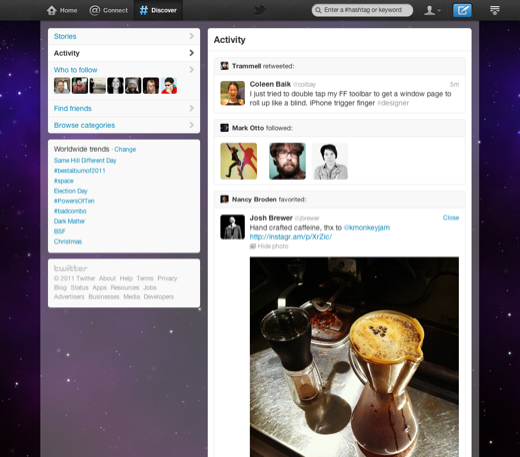Click last suggested avatar with red shirt

coord(169,85)
